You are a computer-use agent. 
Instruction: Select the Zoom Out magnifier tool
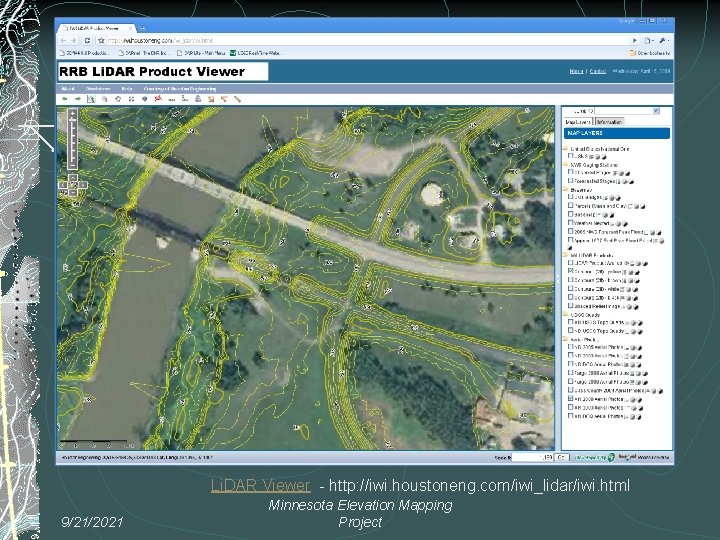(105, 99)
